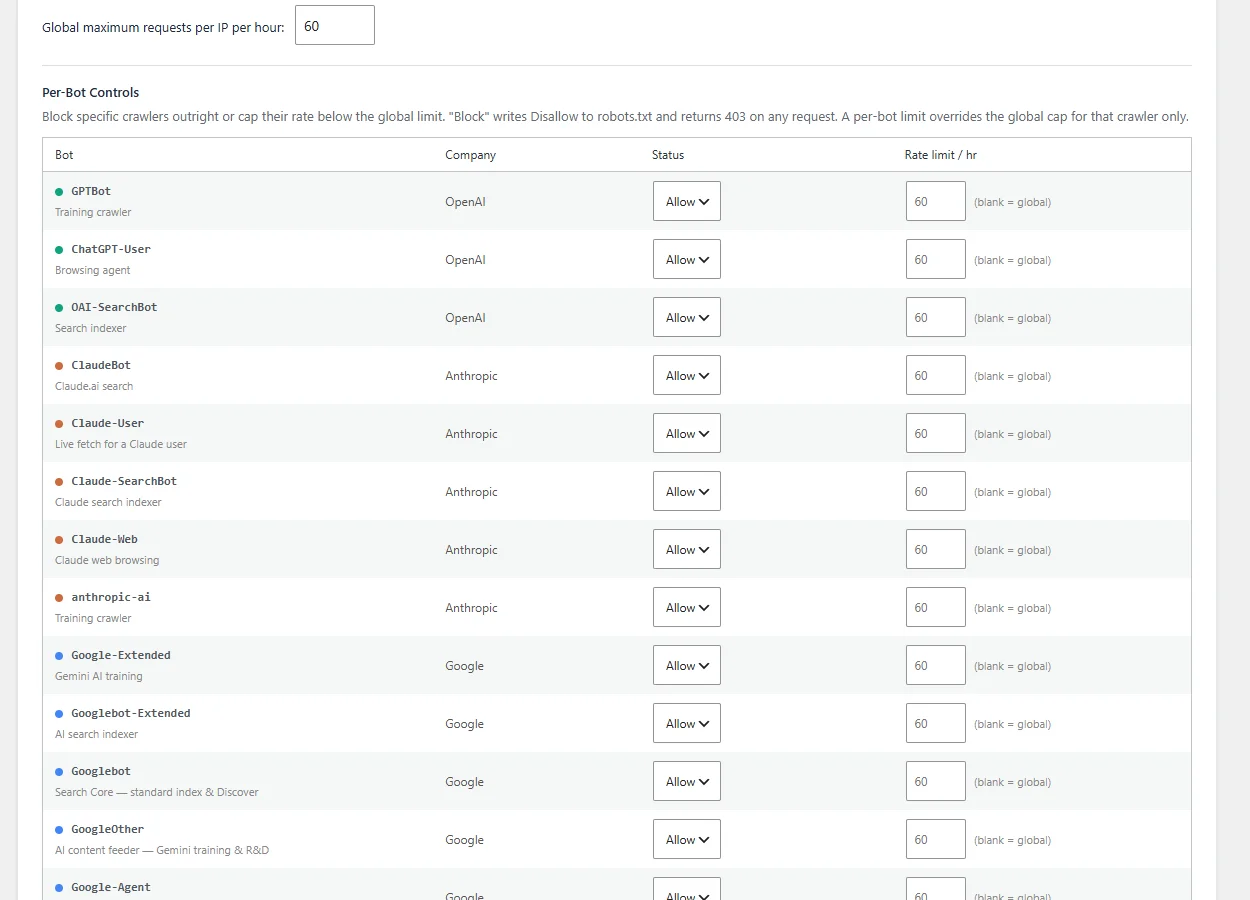Click 'Search Core — standard index & Discover' text
The height and width of the screenshot is (900, 1250).
pos(157,792)
